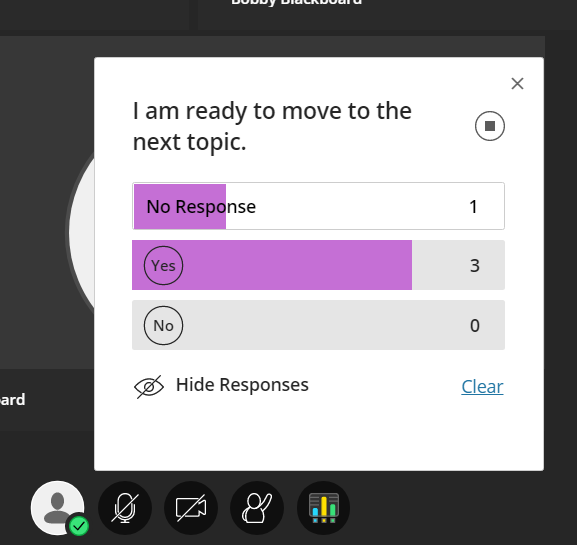Raise your hand
577x545 pixels.
click(257, 508)
